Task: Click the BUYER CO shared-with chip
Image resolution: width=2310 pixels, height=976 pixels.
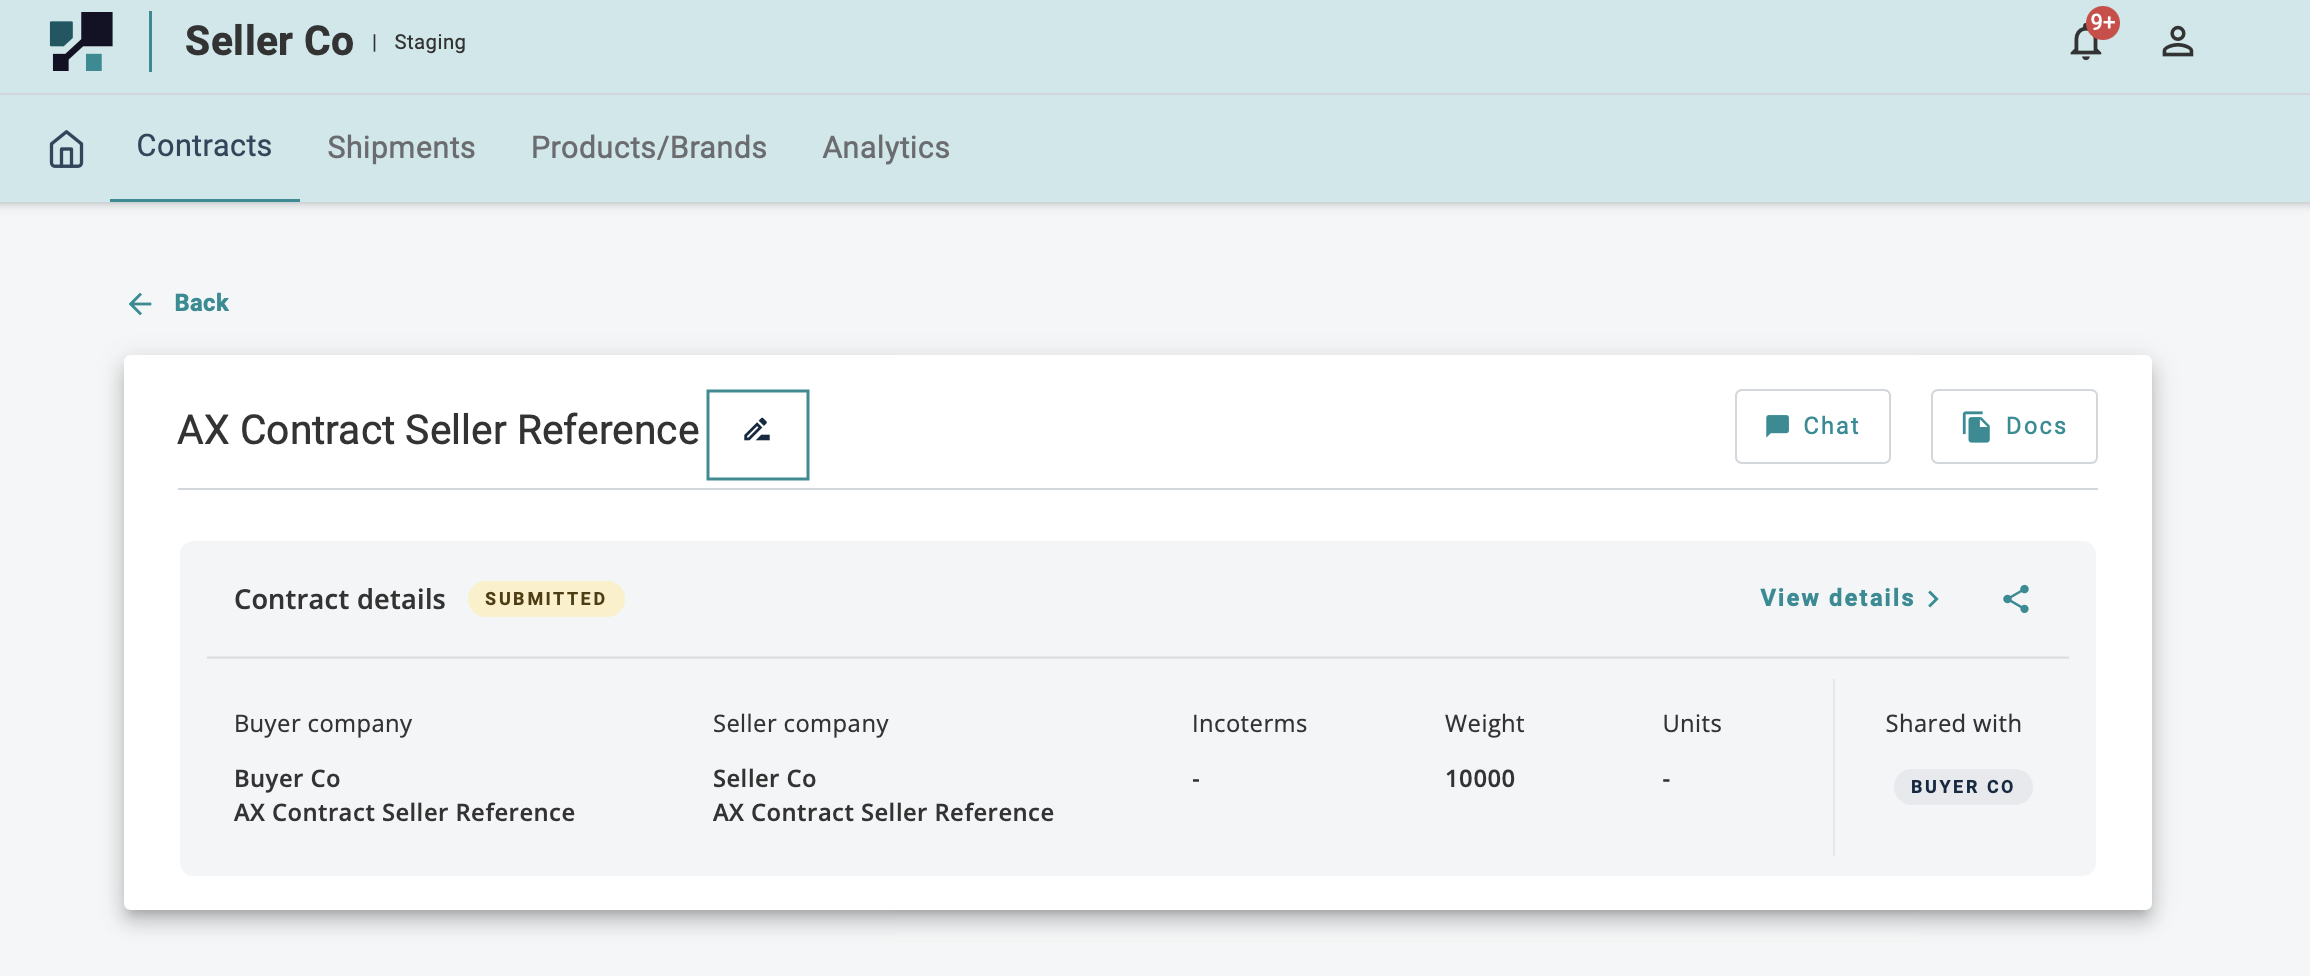Action: click(x=1962, y=787)
